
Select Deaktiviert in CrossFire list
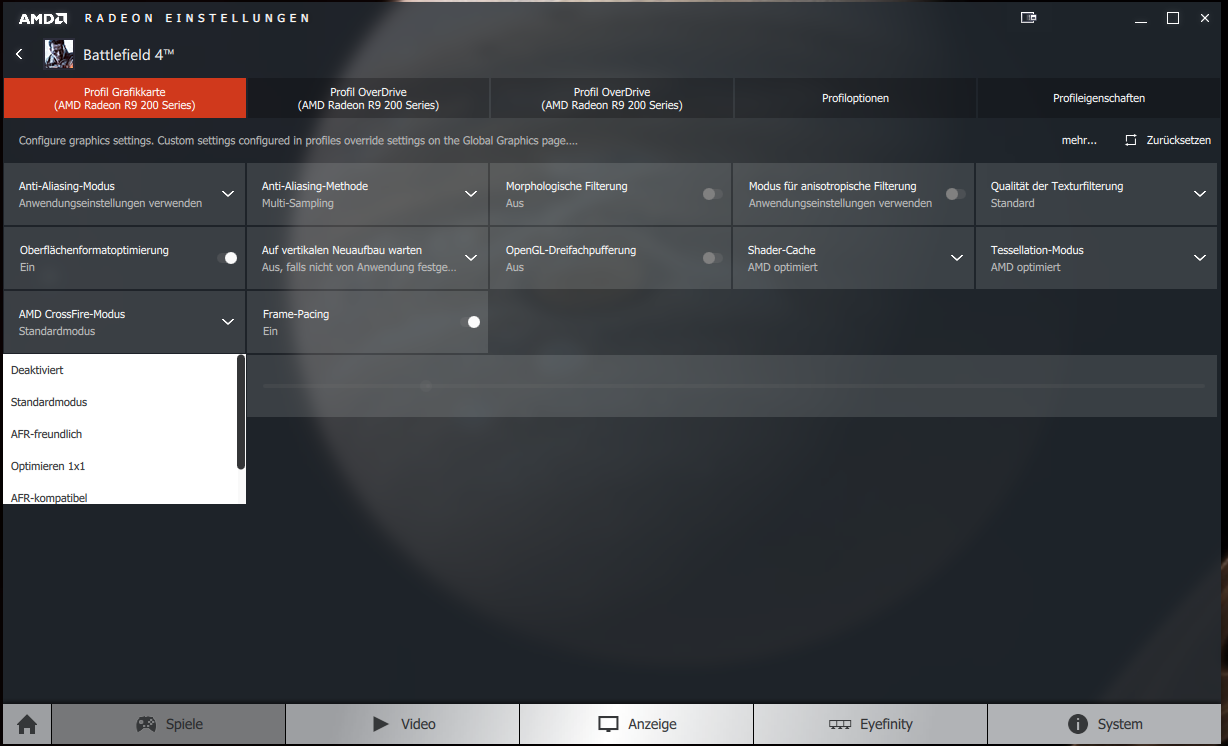(x=120, y=370)
